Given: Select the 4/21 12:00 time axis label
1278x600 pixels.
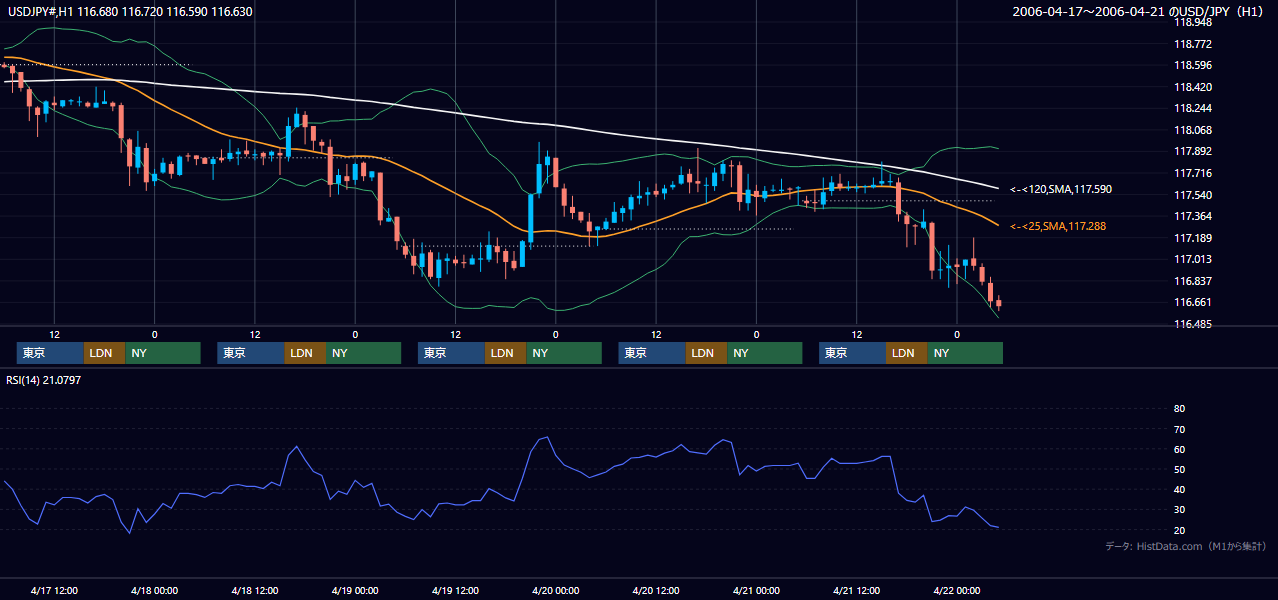Looking at the screenshot, I should [857, 590].
